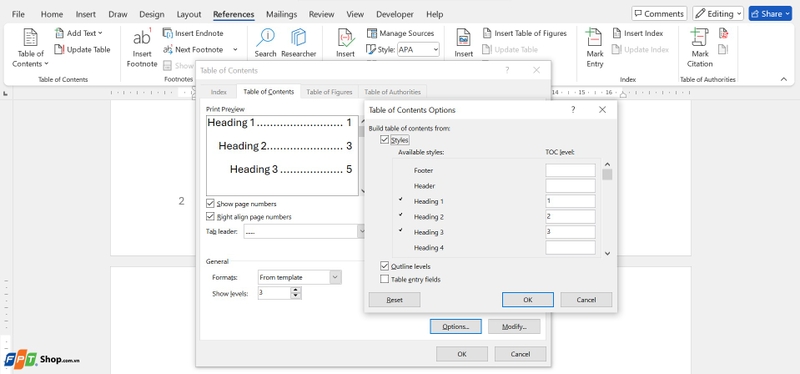Click OK in the Table of Contents dialog
This screenshot has width=800, height=374.
point(462,354)
